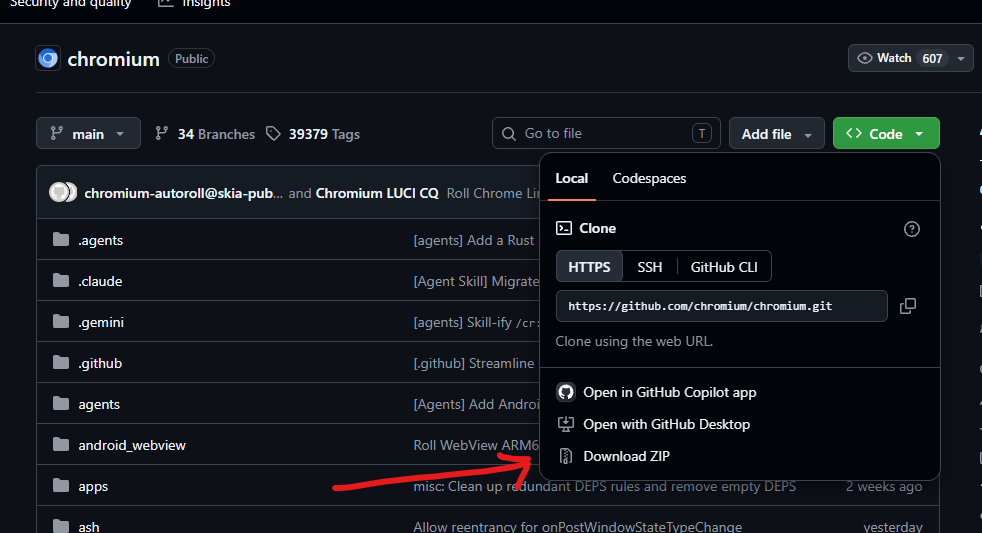Image resolution: width=982 pixels, height=533 pixels.
Task: Click commit message '[.github] Streamline'
Action: [474, 363]
